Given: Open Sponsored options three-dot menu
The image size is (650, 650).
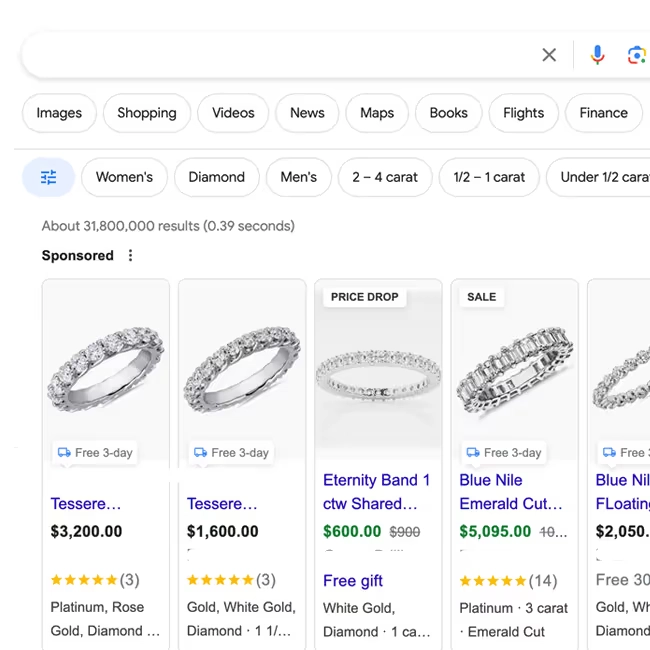Looking at the screenshot, I should [130, 255].
